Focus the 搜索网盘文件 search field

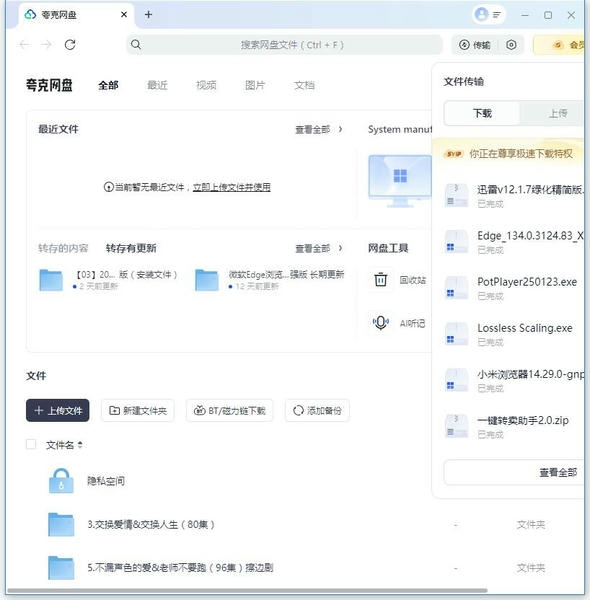(284, 45)
